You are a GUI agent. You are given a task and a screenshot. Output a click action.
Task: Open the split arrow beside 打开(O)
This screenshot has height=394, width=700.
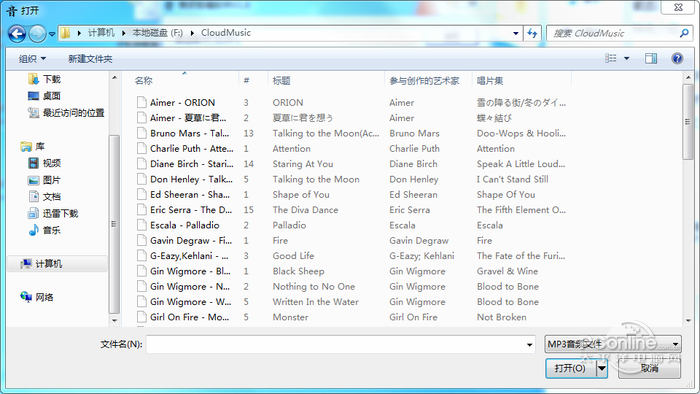pyautogui.click(x=602, y=368)
